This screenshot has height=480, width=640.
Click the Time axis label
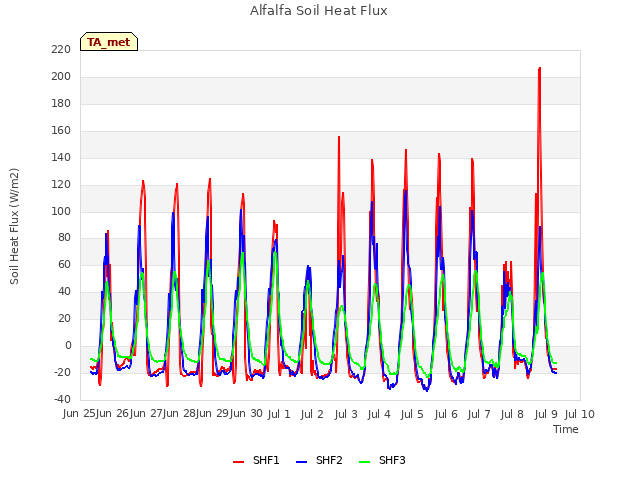566,429
